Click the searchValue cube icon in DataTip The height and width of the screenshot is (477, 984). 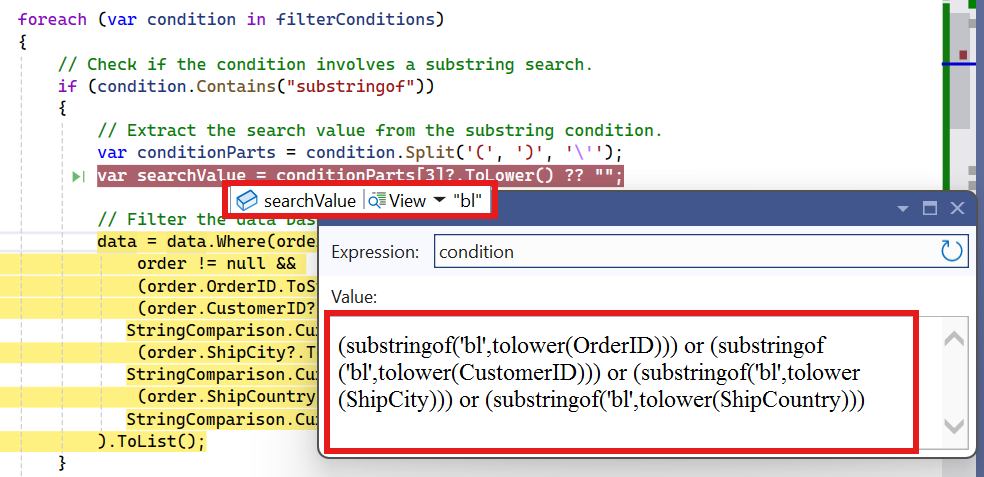246,200
